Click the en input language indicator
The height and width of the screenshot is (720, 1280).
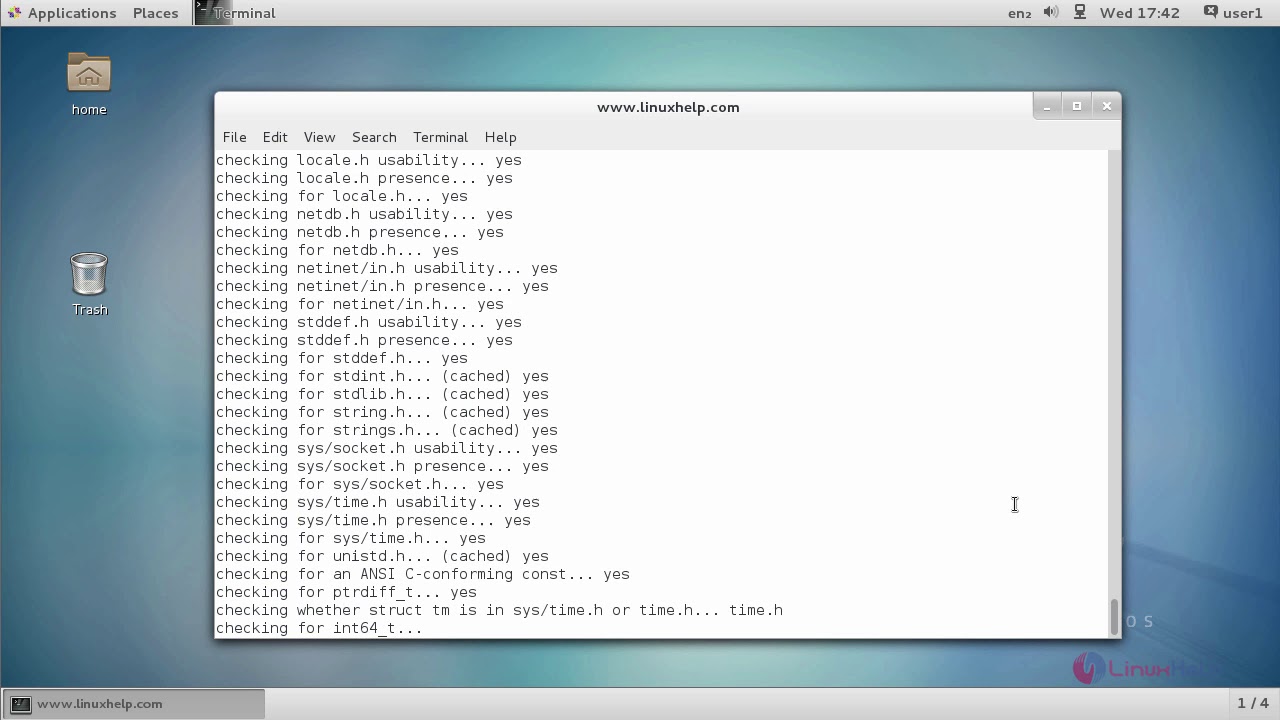coord(1019,13)
